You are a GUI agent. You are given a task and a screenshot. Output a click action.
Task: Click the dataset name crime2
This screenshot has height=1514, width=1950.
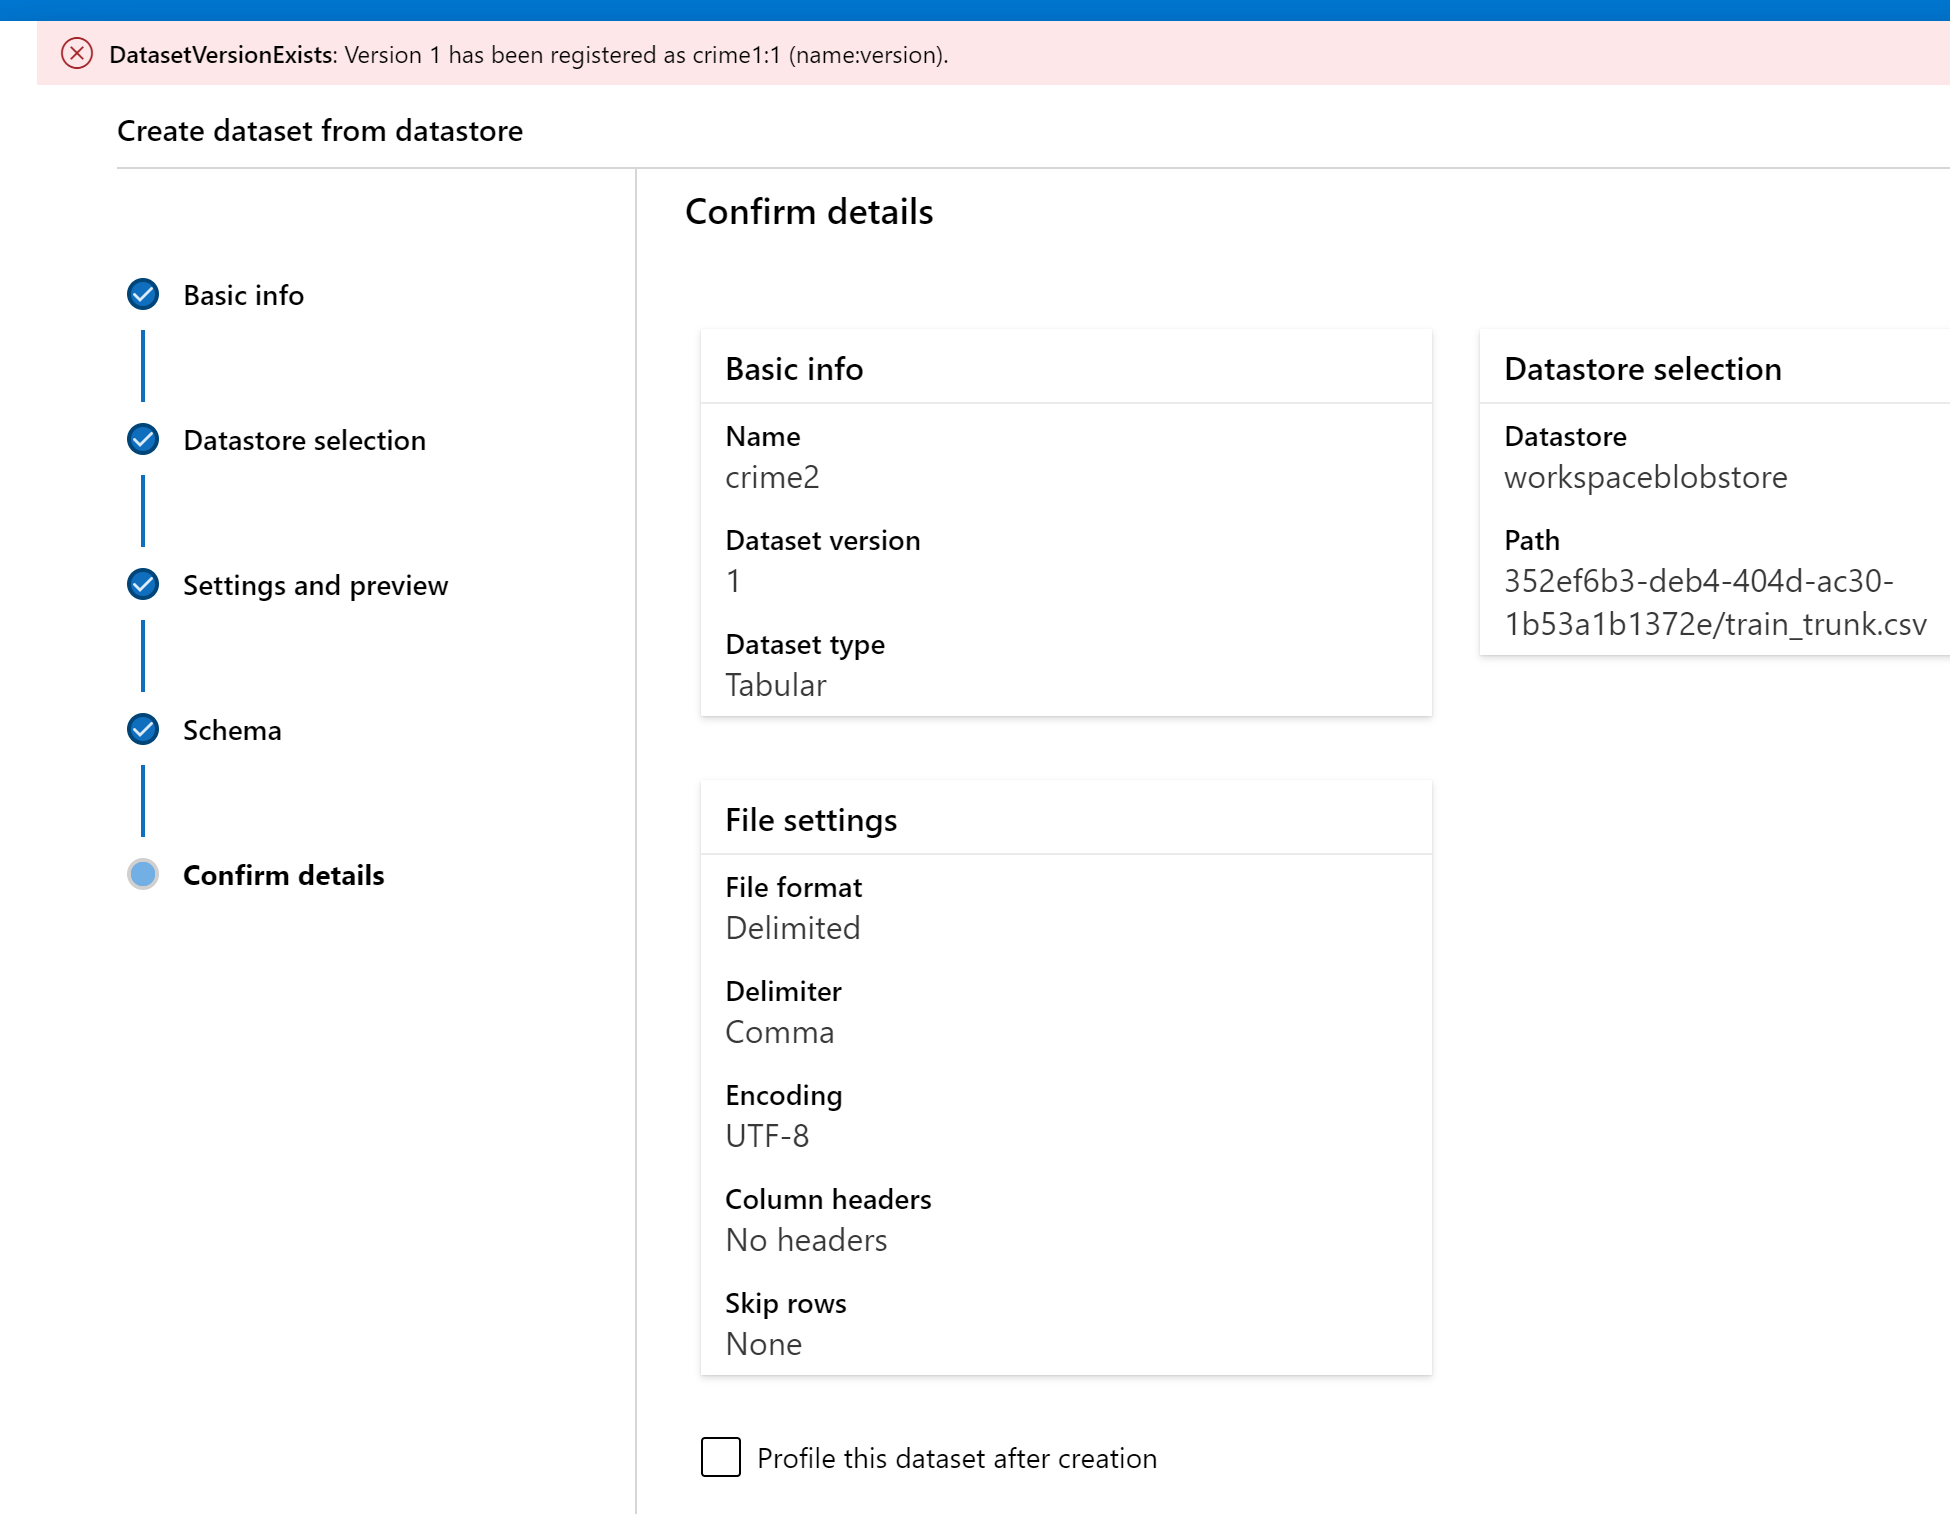[x=771, y=477]
